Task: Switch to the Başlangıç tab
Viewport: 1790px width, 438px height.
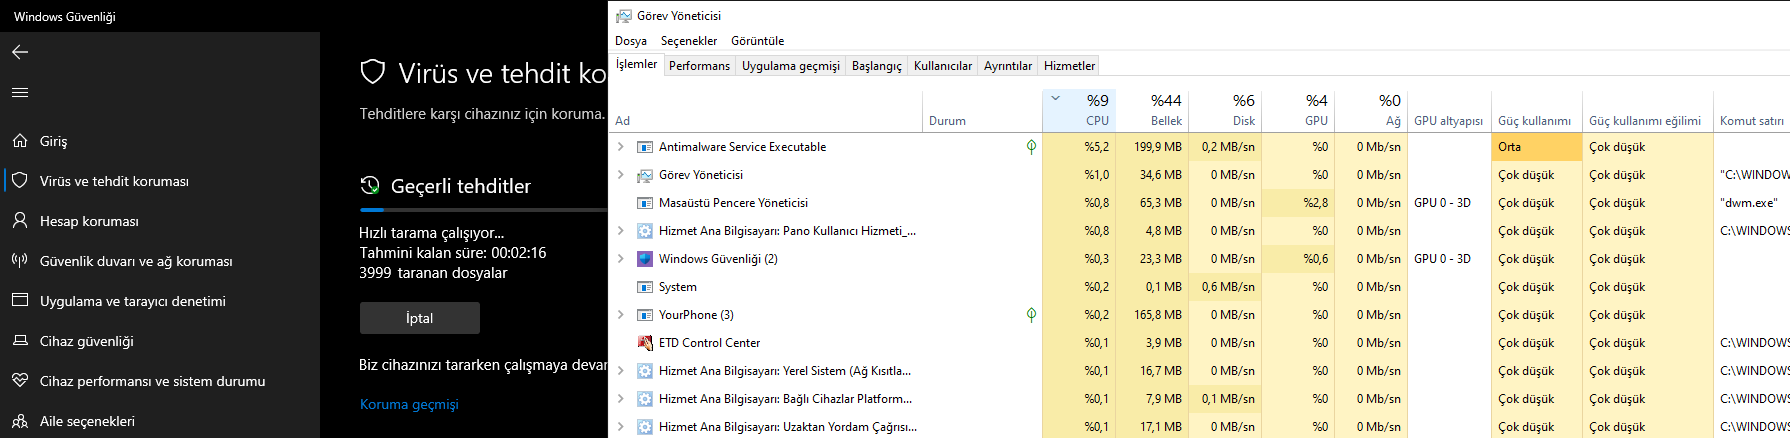Action: [877, 66]
